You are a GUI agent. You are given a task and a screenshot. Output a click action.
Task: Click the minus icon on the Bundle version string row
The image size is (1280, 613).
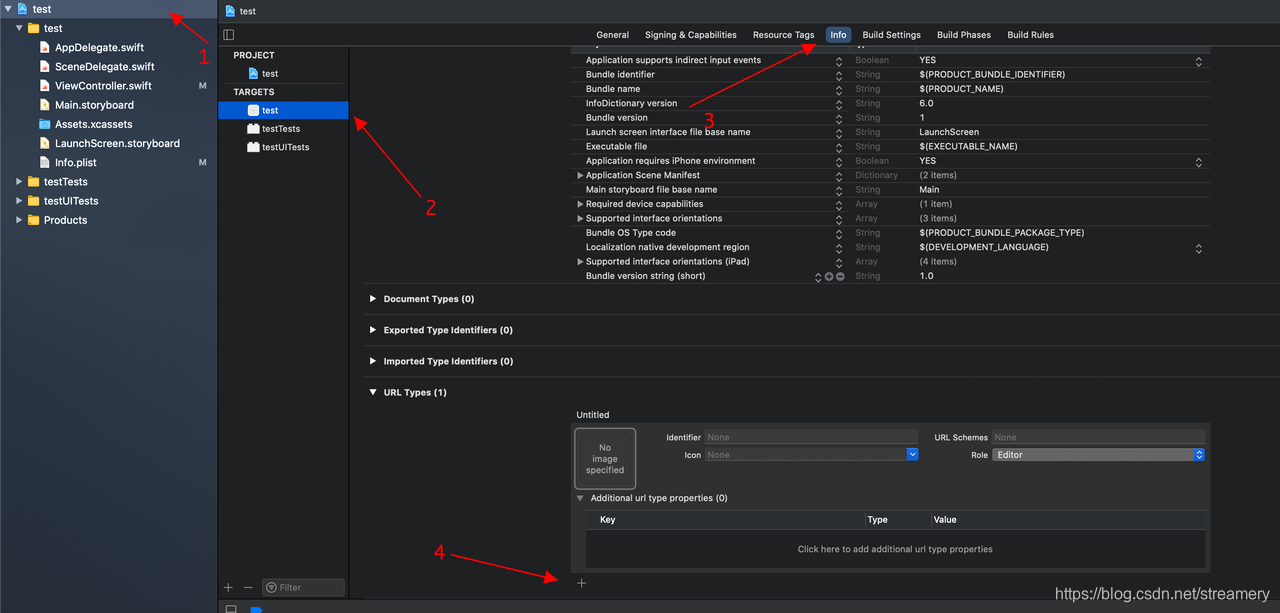840,276
